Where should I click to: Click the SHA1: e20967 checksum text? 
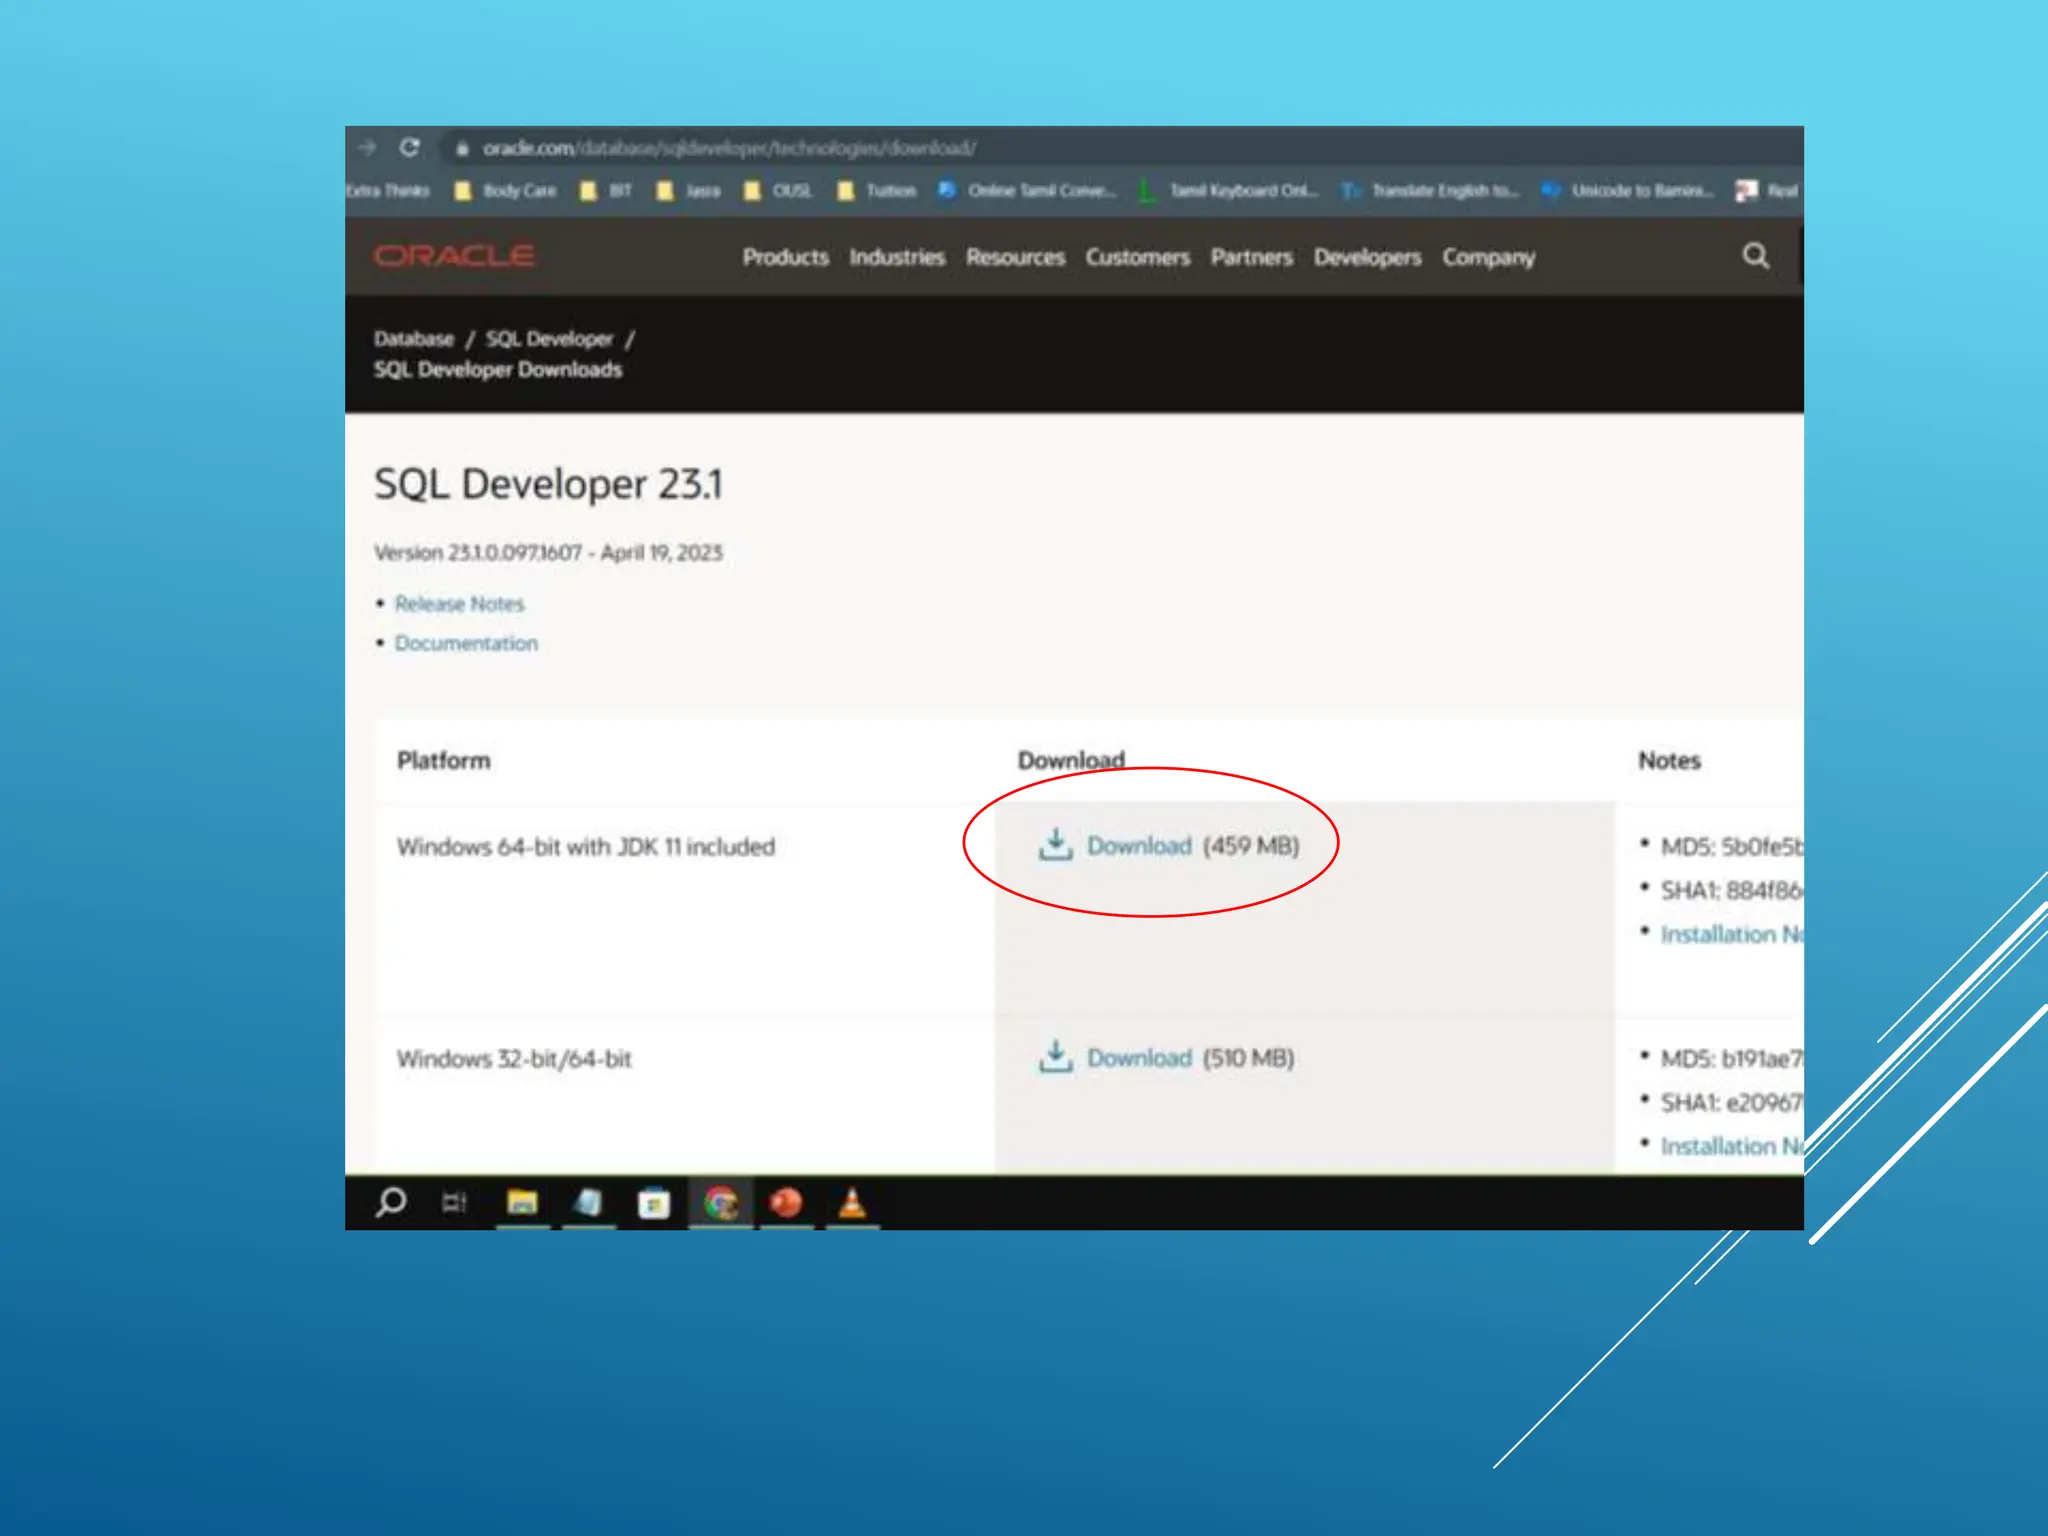click(1731, 1102)
